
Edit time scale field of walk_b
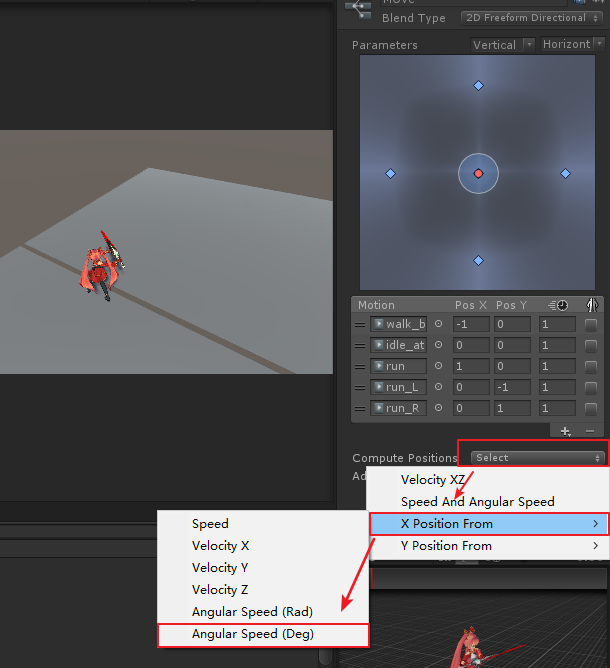pos(557,324)
